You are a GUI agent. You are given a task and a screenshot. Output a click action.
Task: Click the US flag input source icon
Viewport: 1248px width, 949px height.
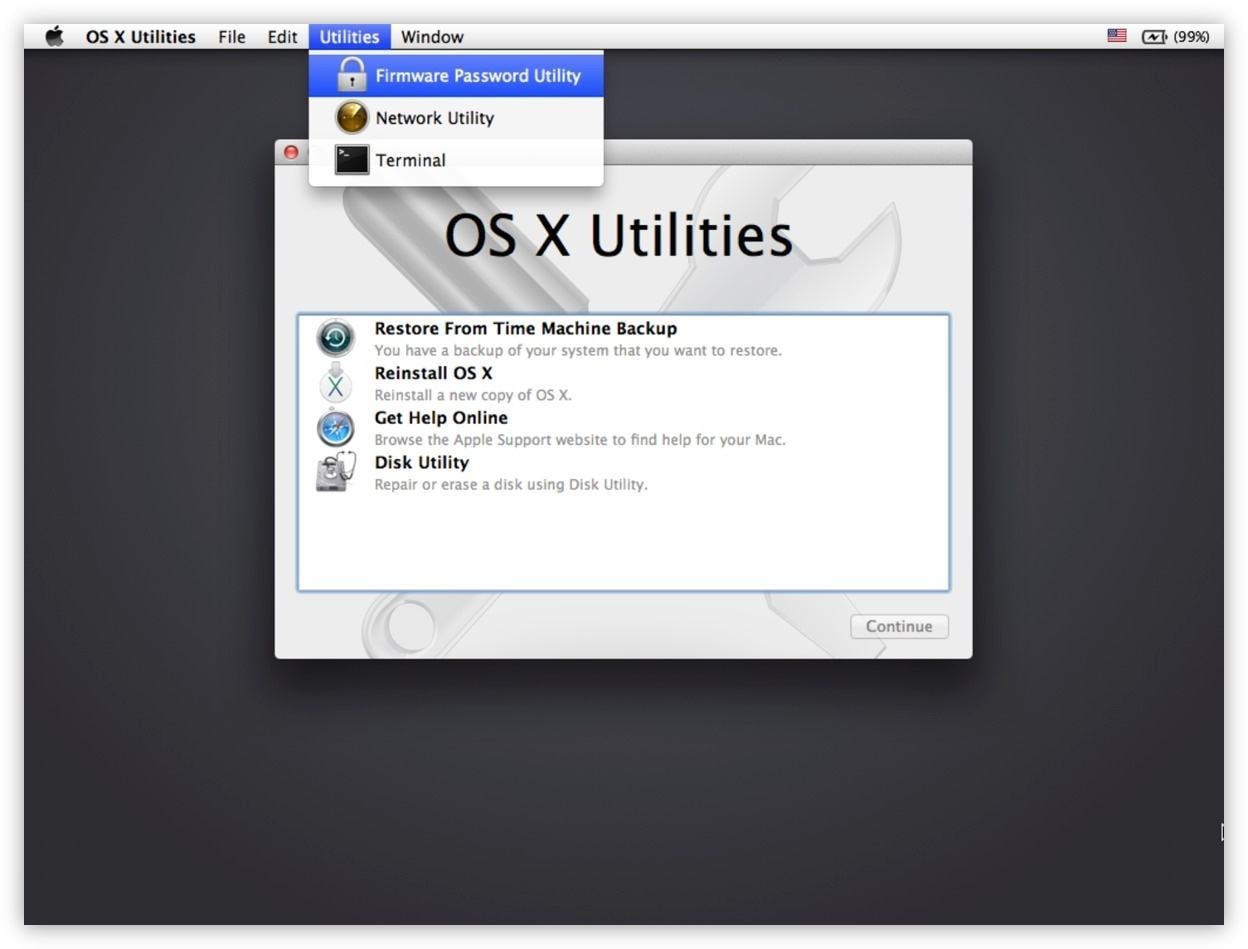point(1117,36)
